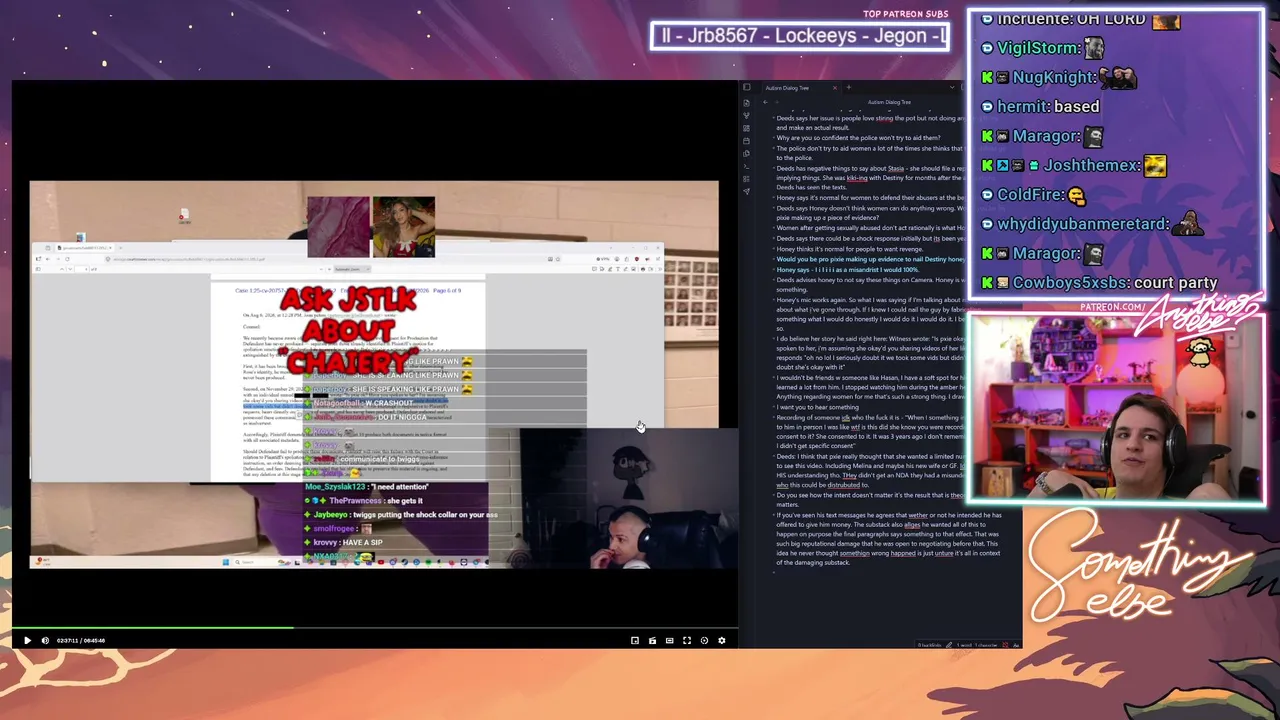Screen dimensions: 1280x720
Task: Click username 'whydidyubanmeretard' in stream chat
Action: coord(1081,224)
